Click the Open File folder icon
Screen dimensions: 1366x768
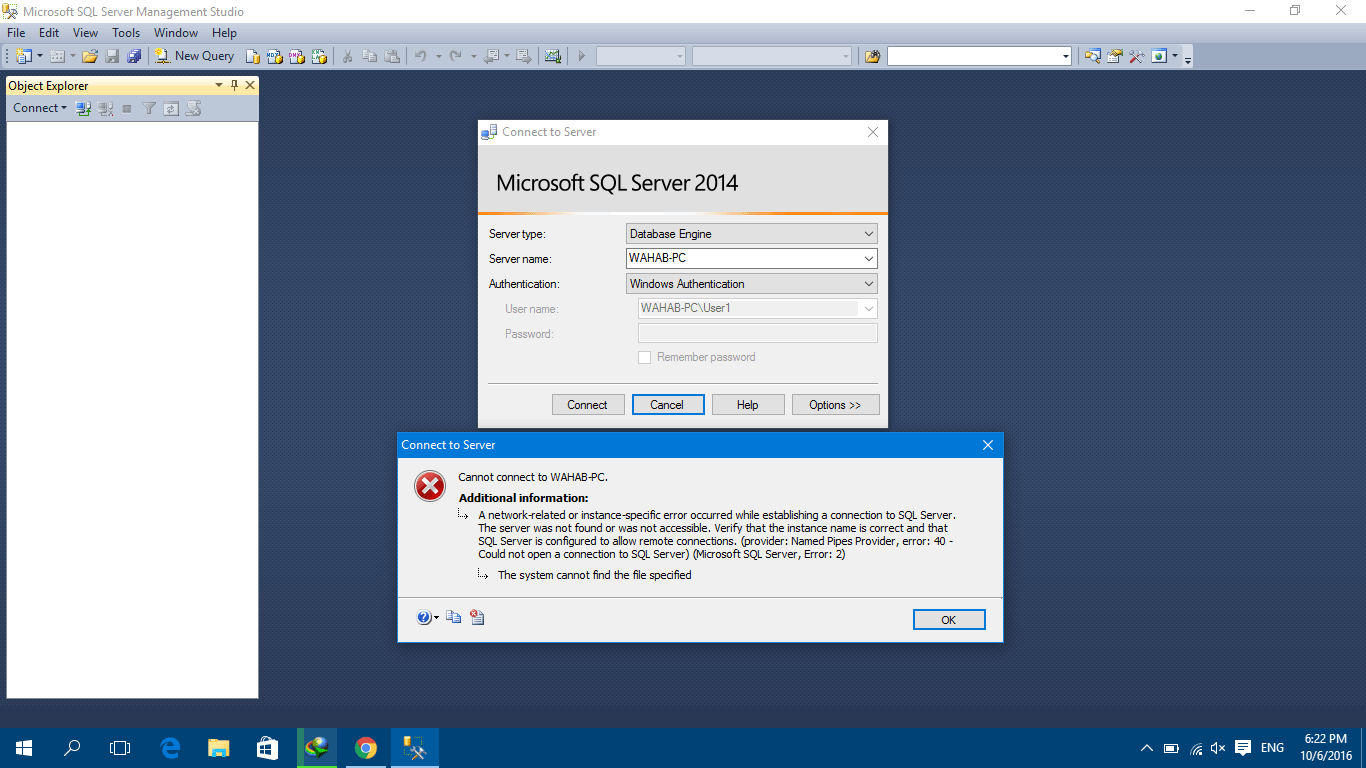coord(90,56)
